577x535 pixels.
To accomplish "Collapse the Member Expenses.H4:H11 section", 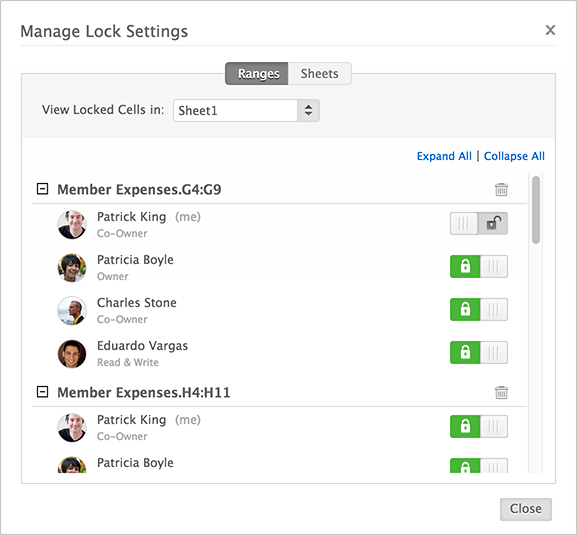I will [42, 392].
